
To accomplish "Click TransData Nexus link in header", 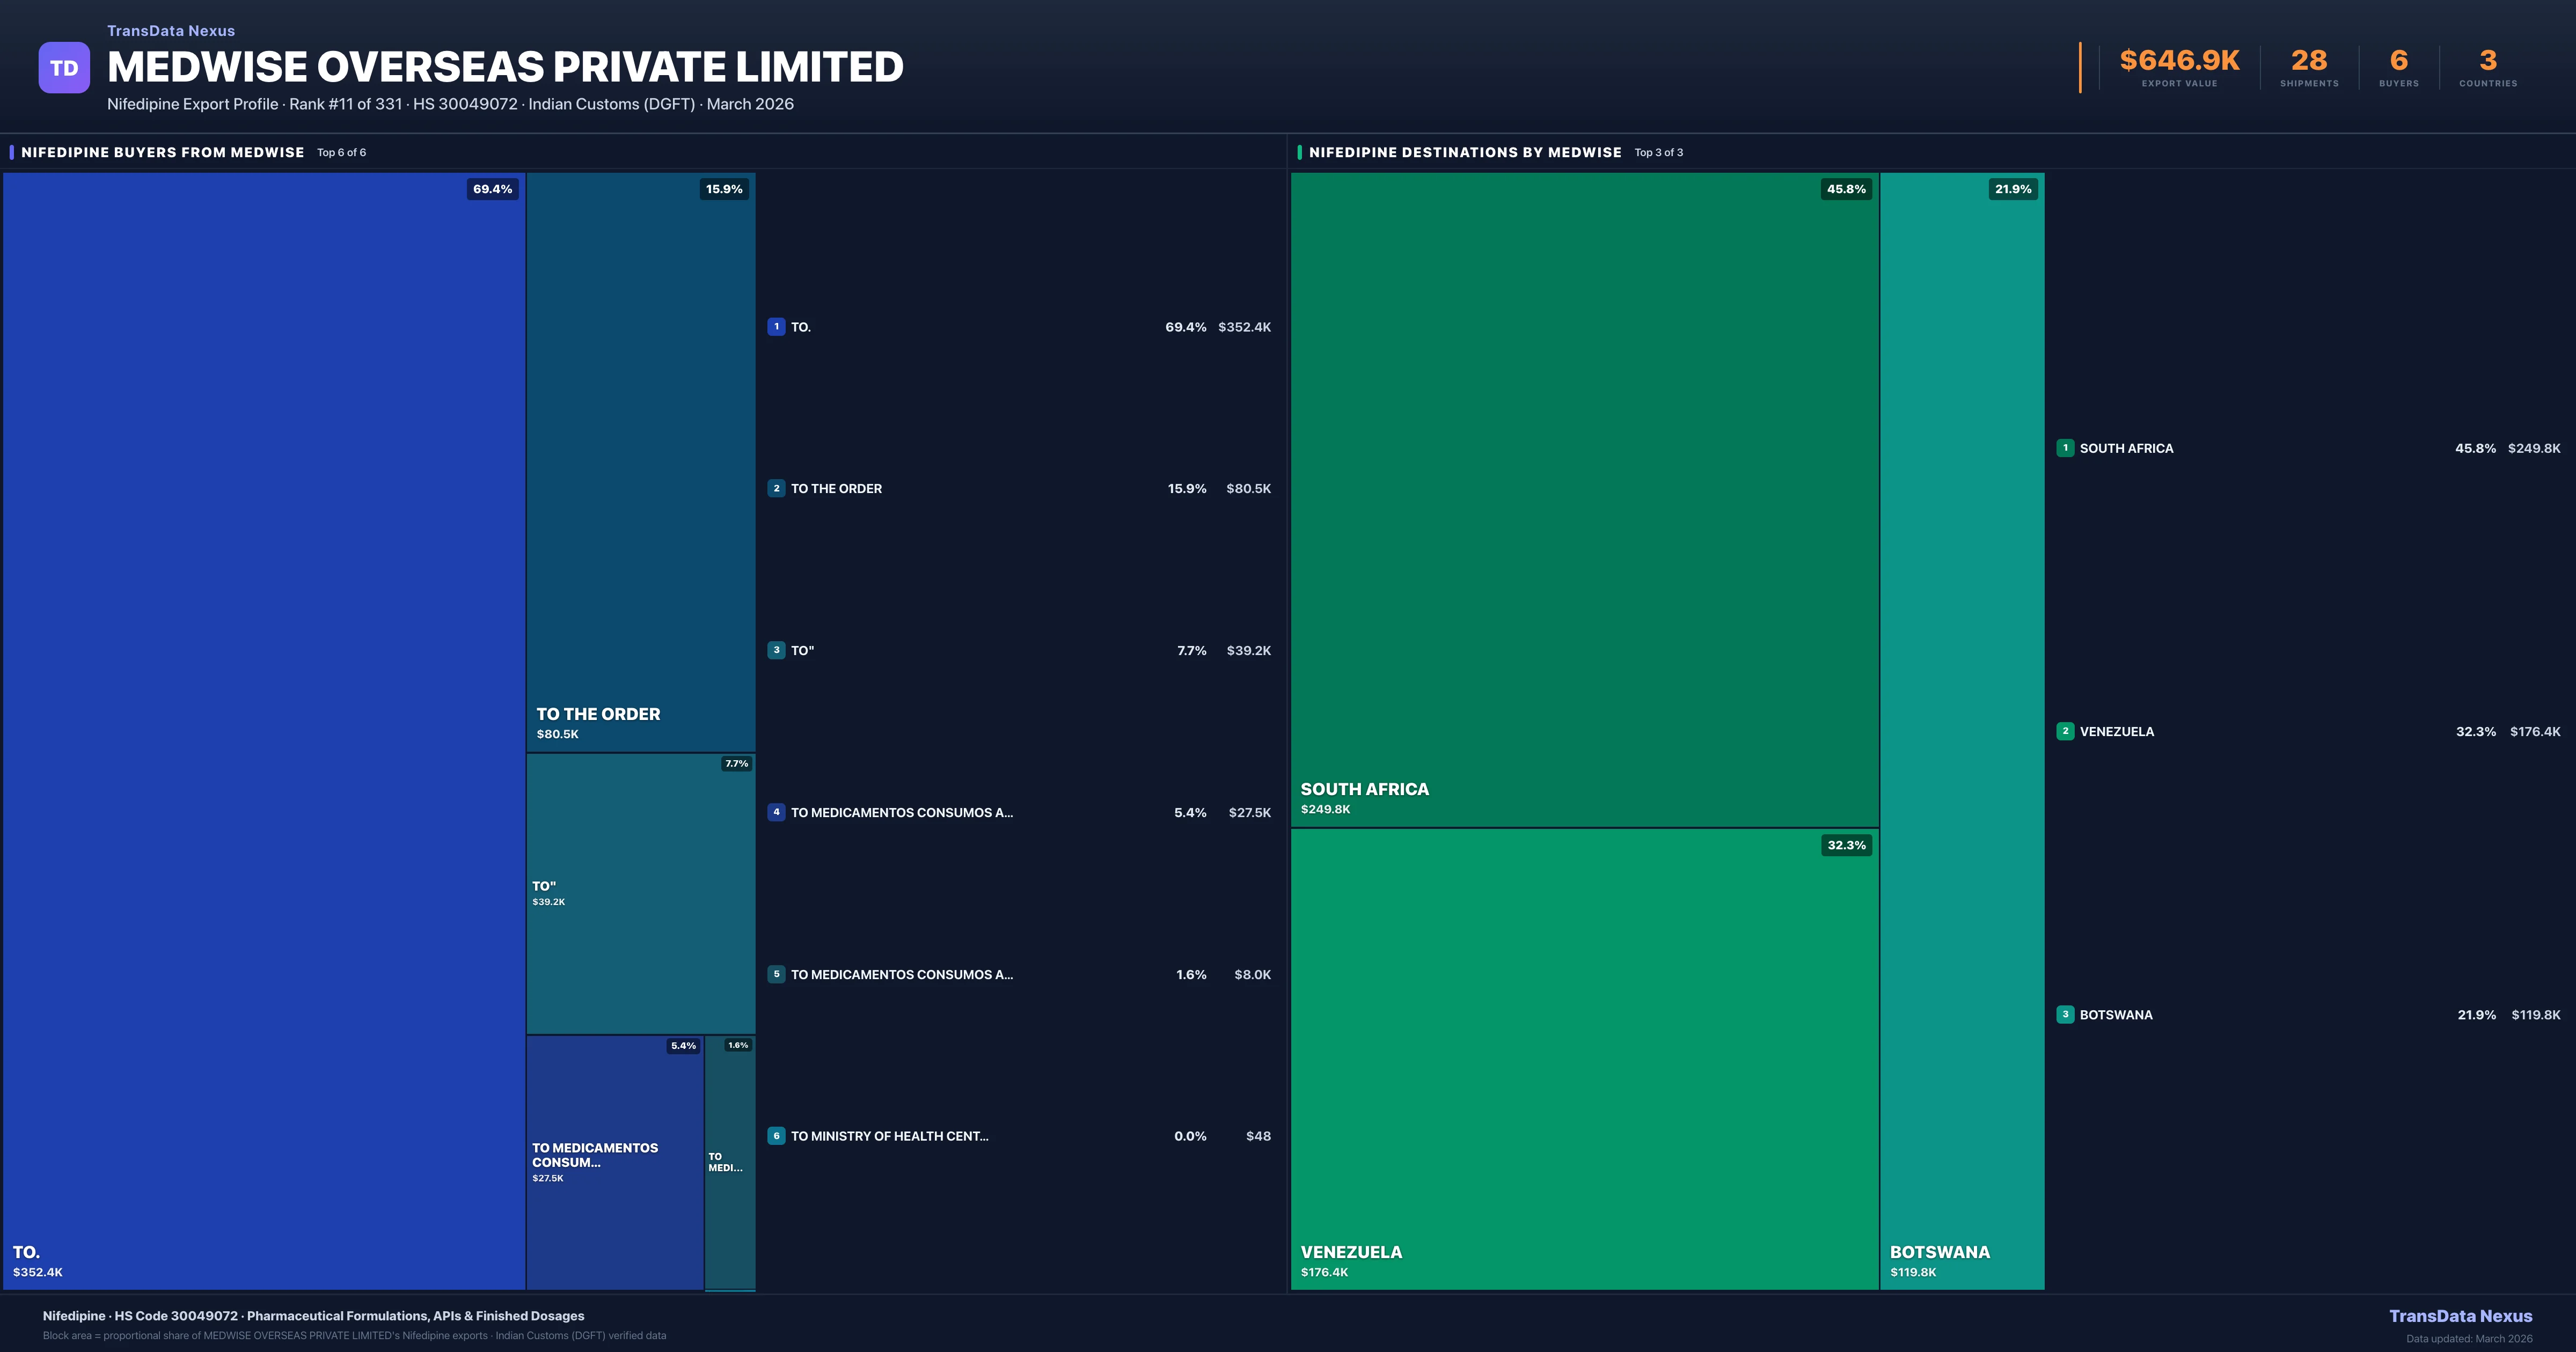I will pos(171,31).
